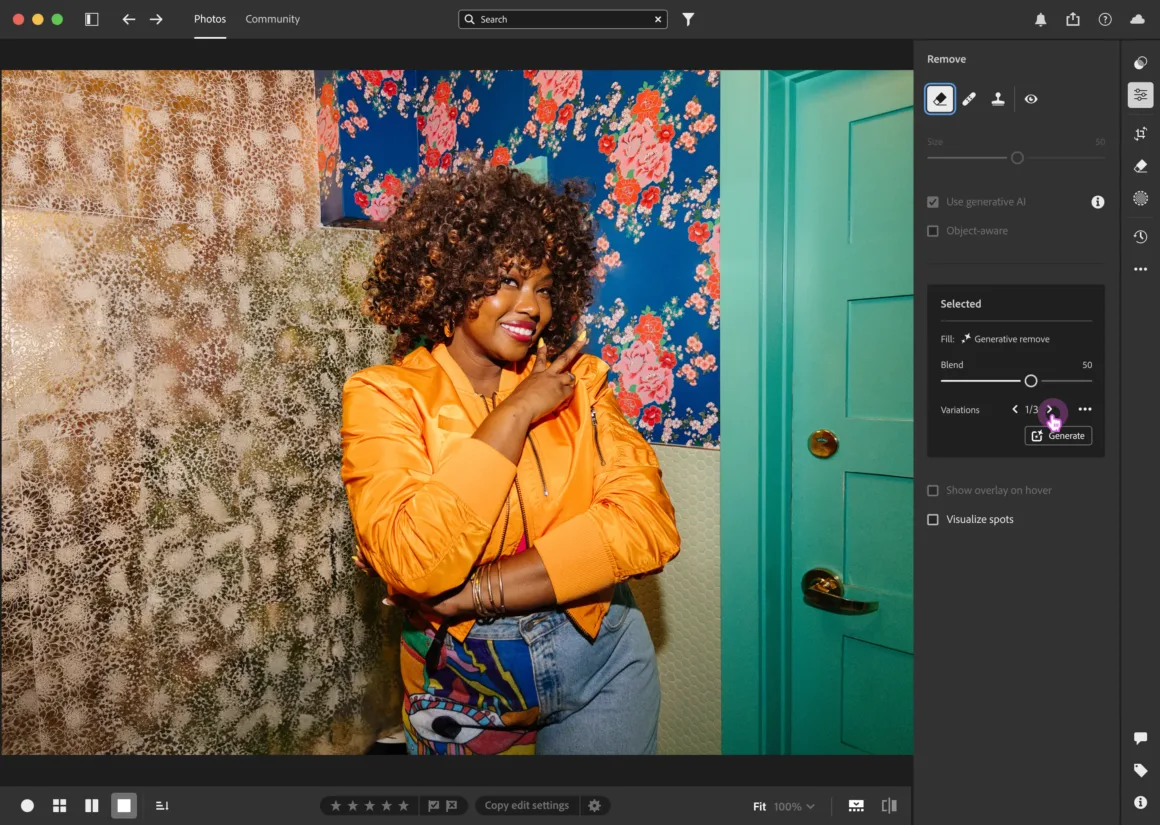Enable the Object-aware checkbox
The height and width of the screenshot is (825, 1160).
tap(933, 231)
